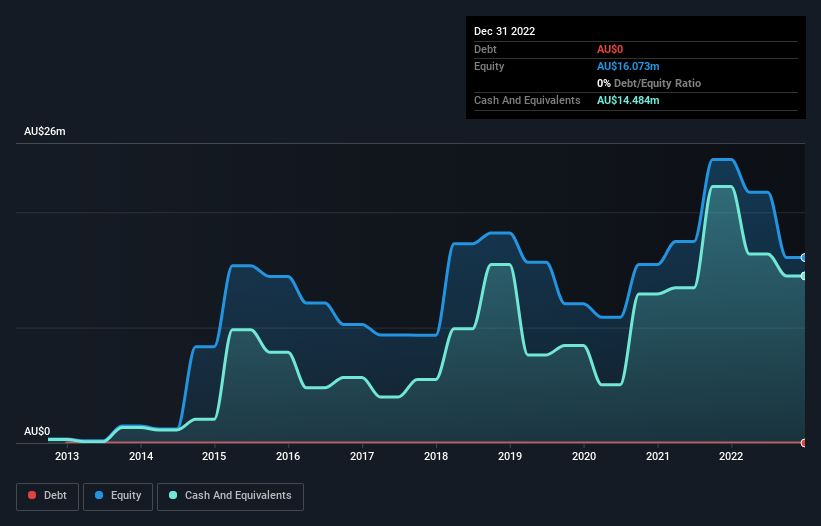Select the teal Cash endpoint marker
The width and height of the screenshot is (821, 526).
(x=804, y=276)
